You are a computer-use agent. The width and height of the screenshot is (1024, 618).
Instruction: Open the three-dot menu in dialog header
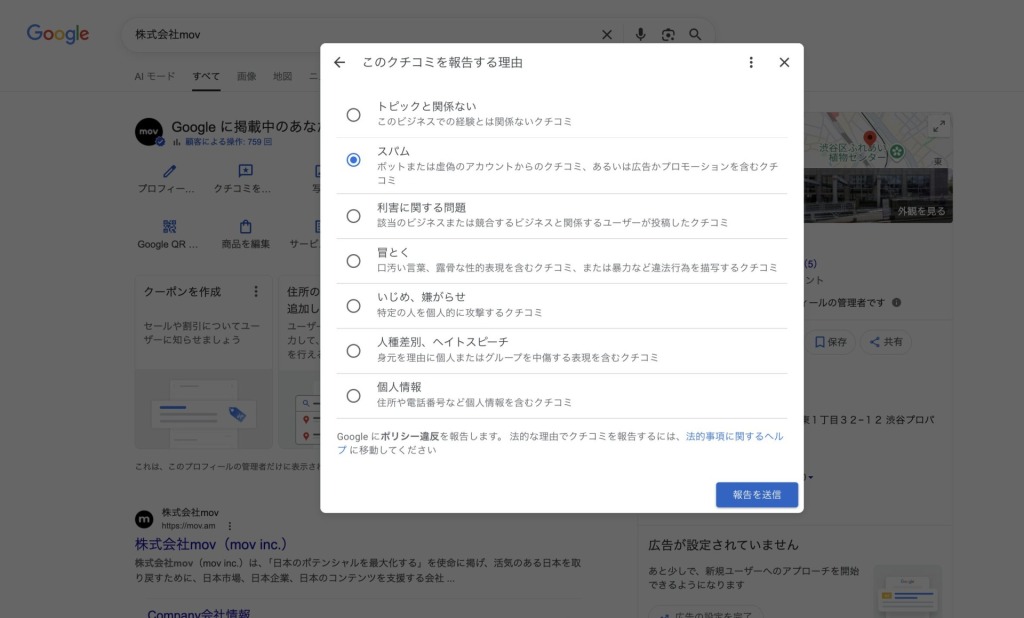[751, 62]
